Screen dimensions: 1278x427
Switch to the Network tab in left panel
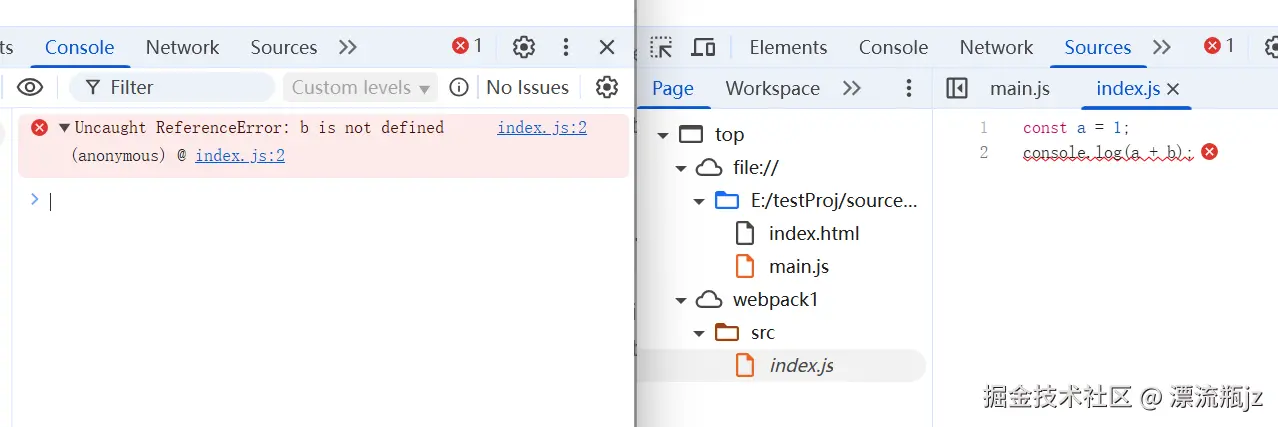182,47
